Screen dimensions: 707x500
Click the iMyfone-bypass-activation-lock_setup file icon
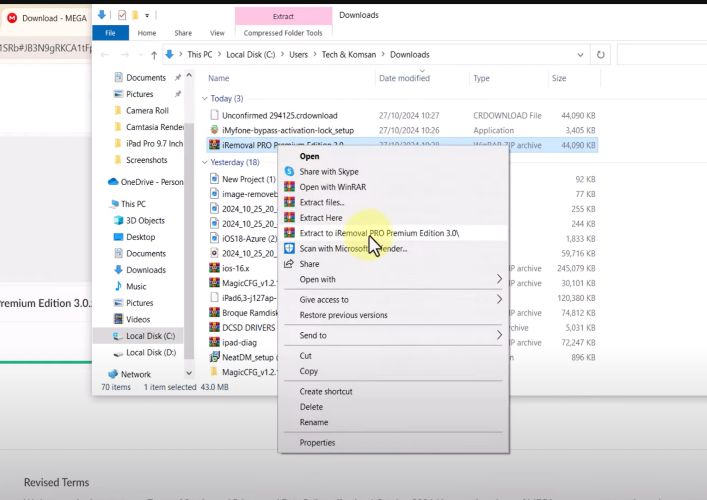[x=214, y=130]
